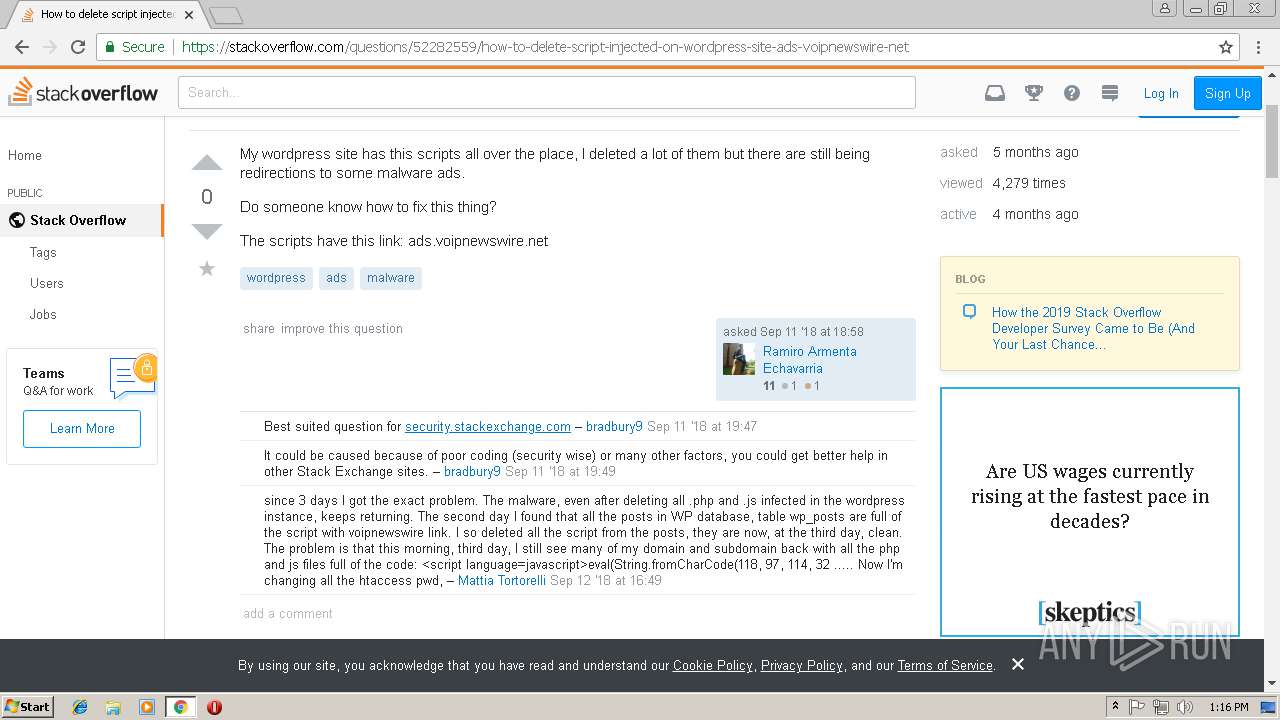Open Ramiro Armenta Echavarria's profile

(x=810, y=360)
